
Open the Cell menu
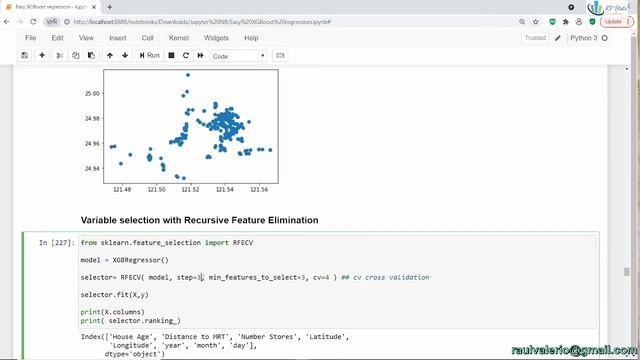(147, 38)
